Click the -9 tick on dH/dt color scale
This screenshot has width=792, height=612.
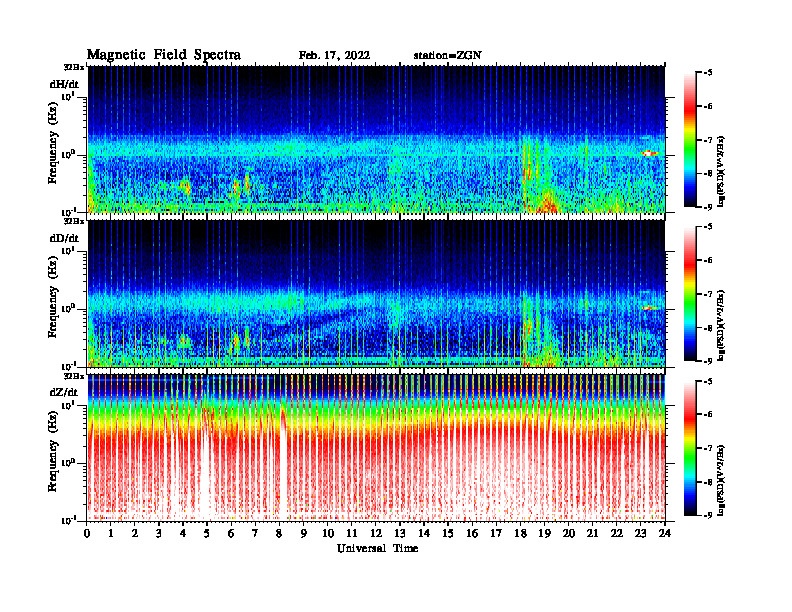point(708,207)
